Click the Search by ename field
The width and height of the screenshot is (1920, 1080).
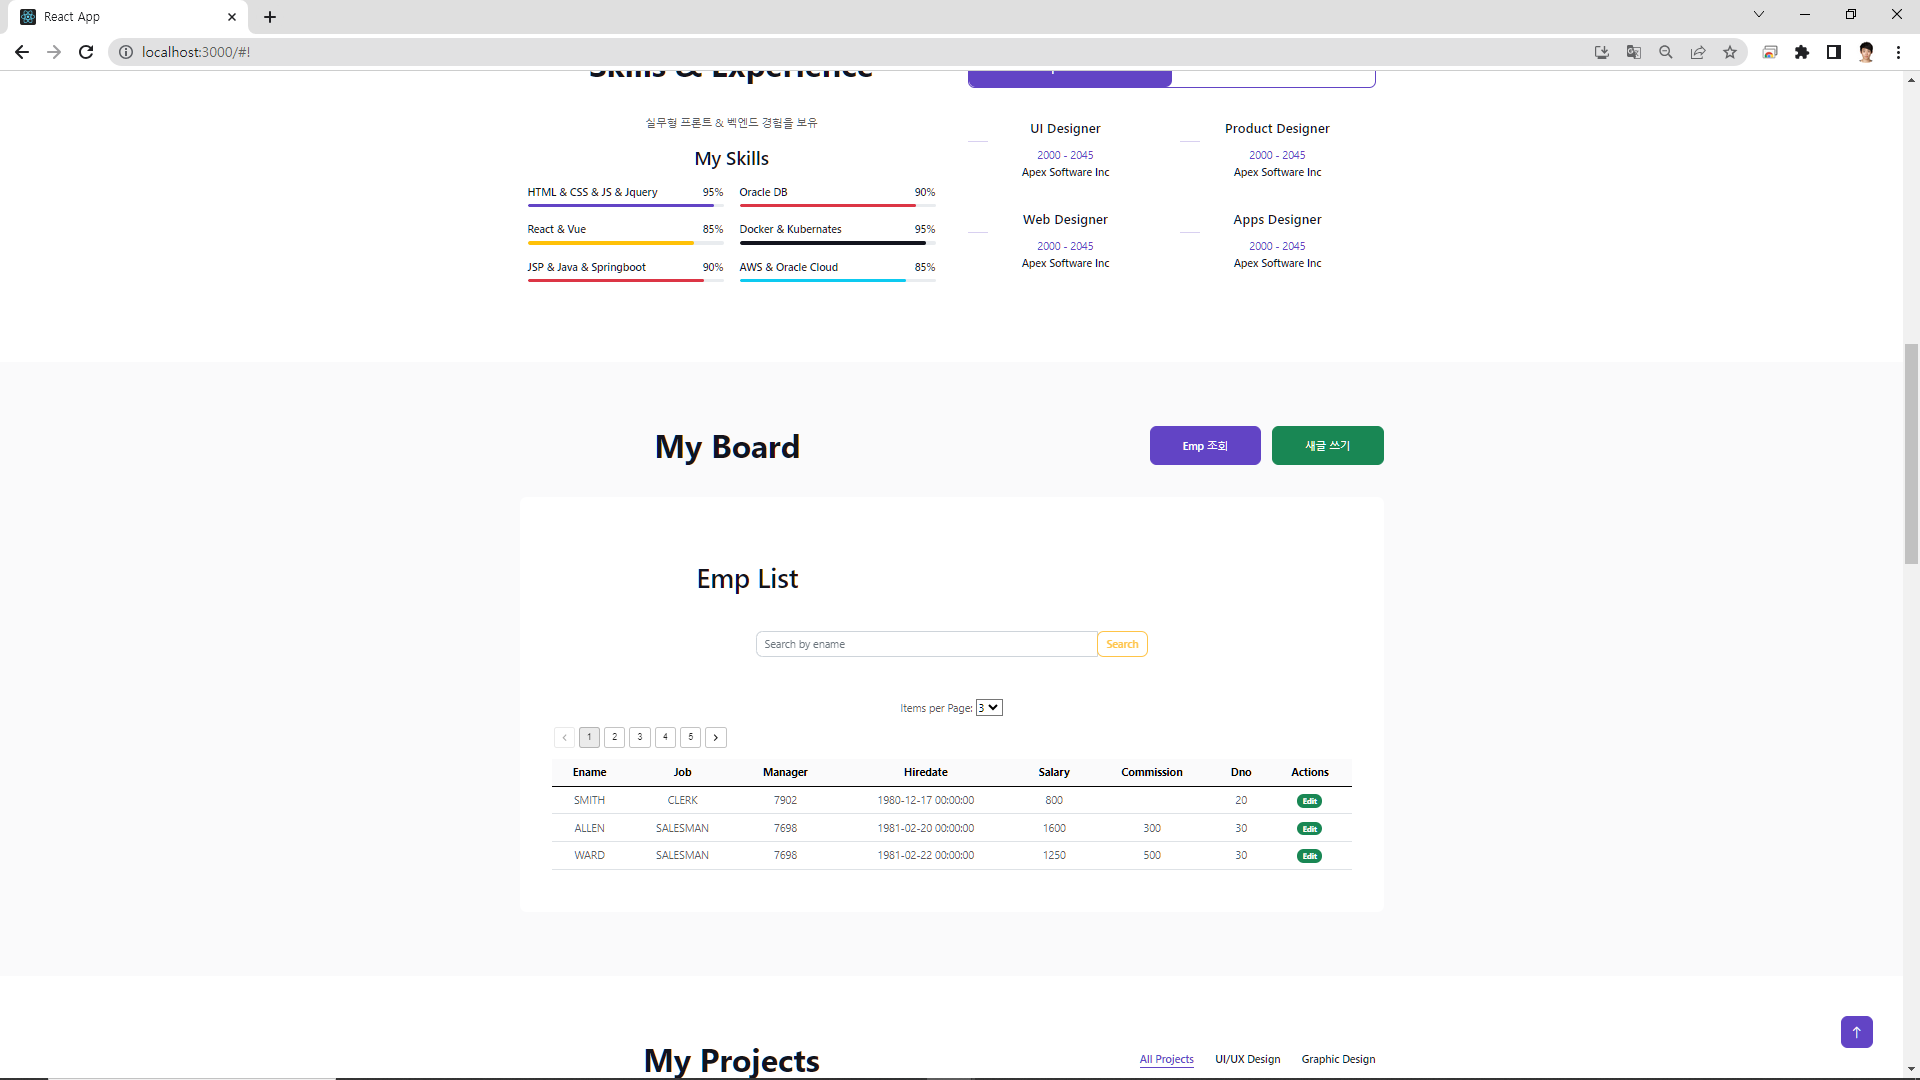pos(926,644)
